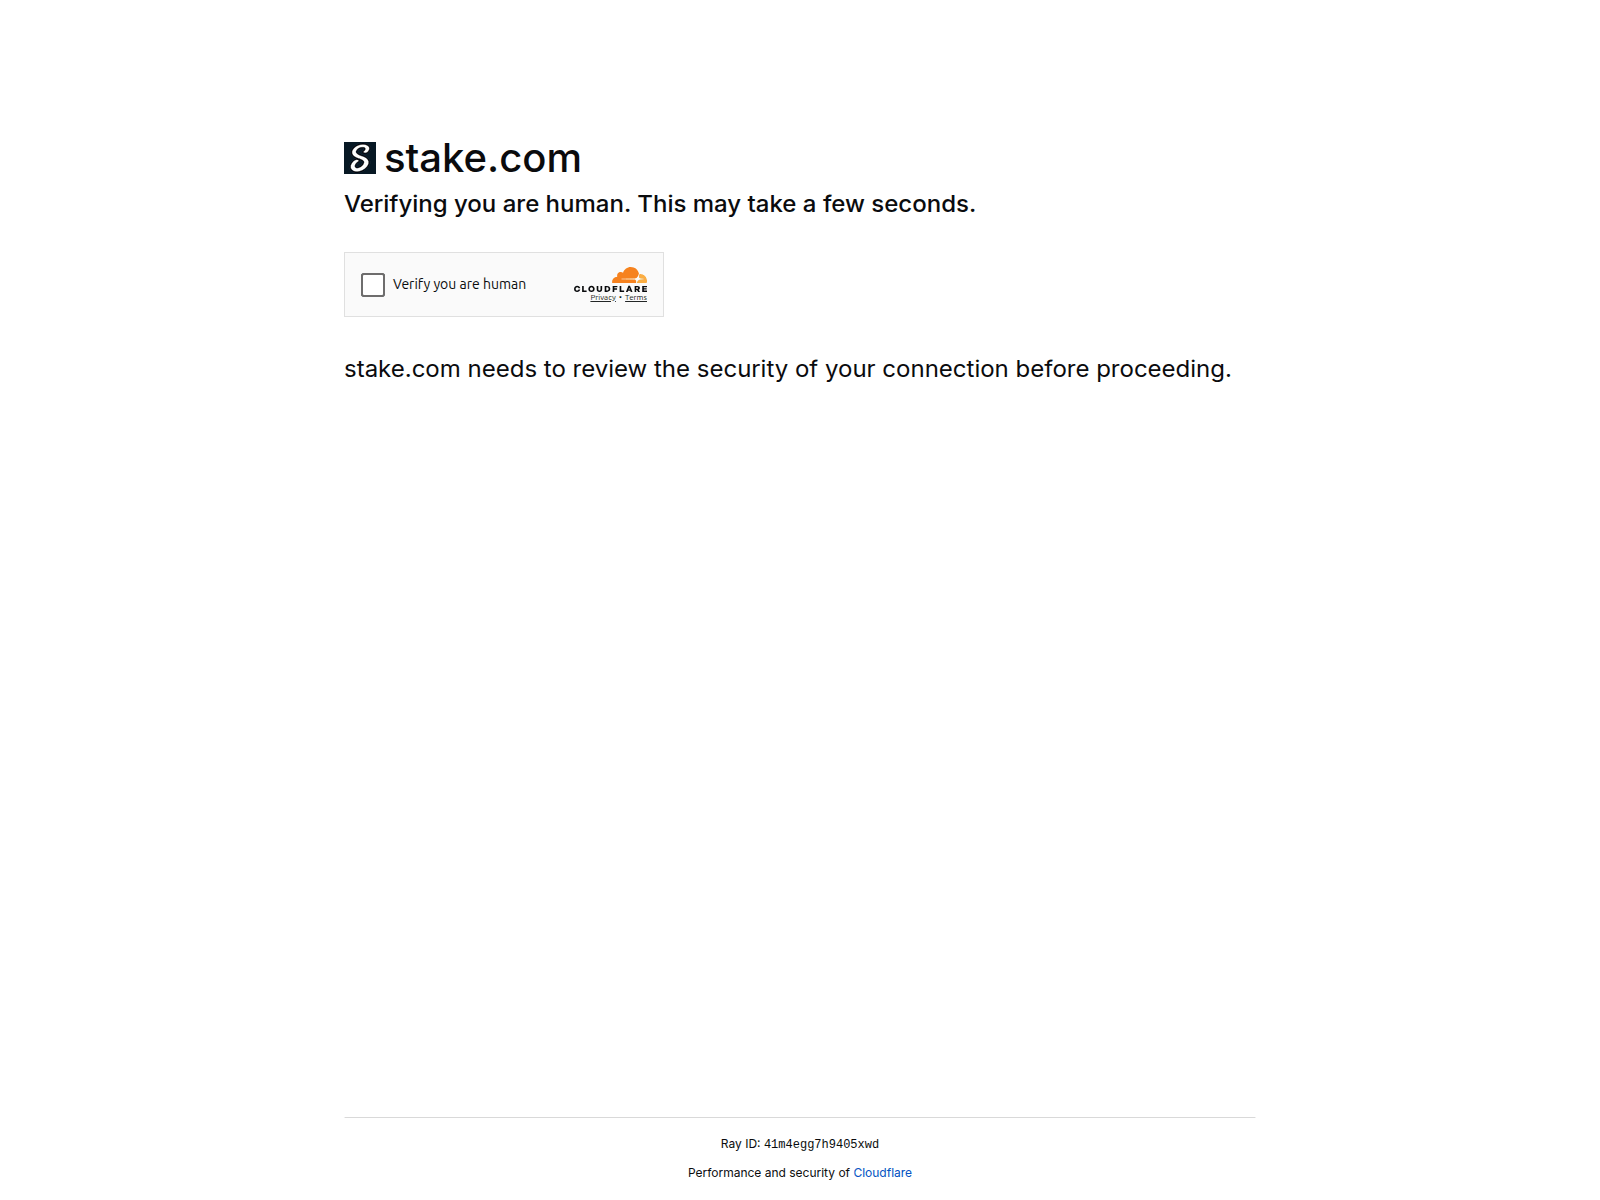Viewport: 1600px width, 1200px height.
Task: Click the CLOUDFLARE wordmark text
Action: [x=611, y=289]
